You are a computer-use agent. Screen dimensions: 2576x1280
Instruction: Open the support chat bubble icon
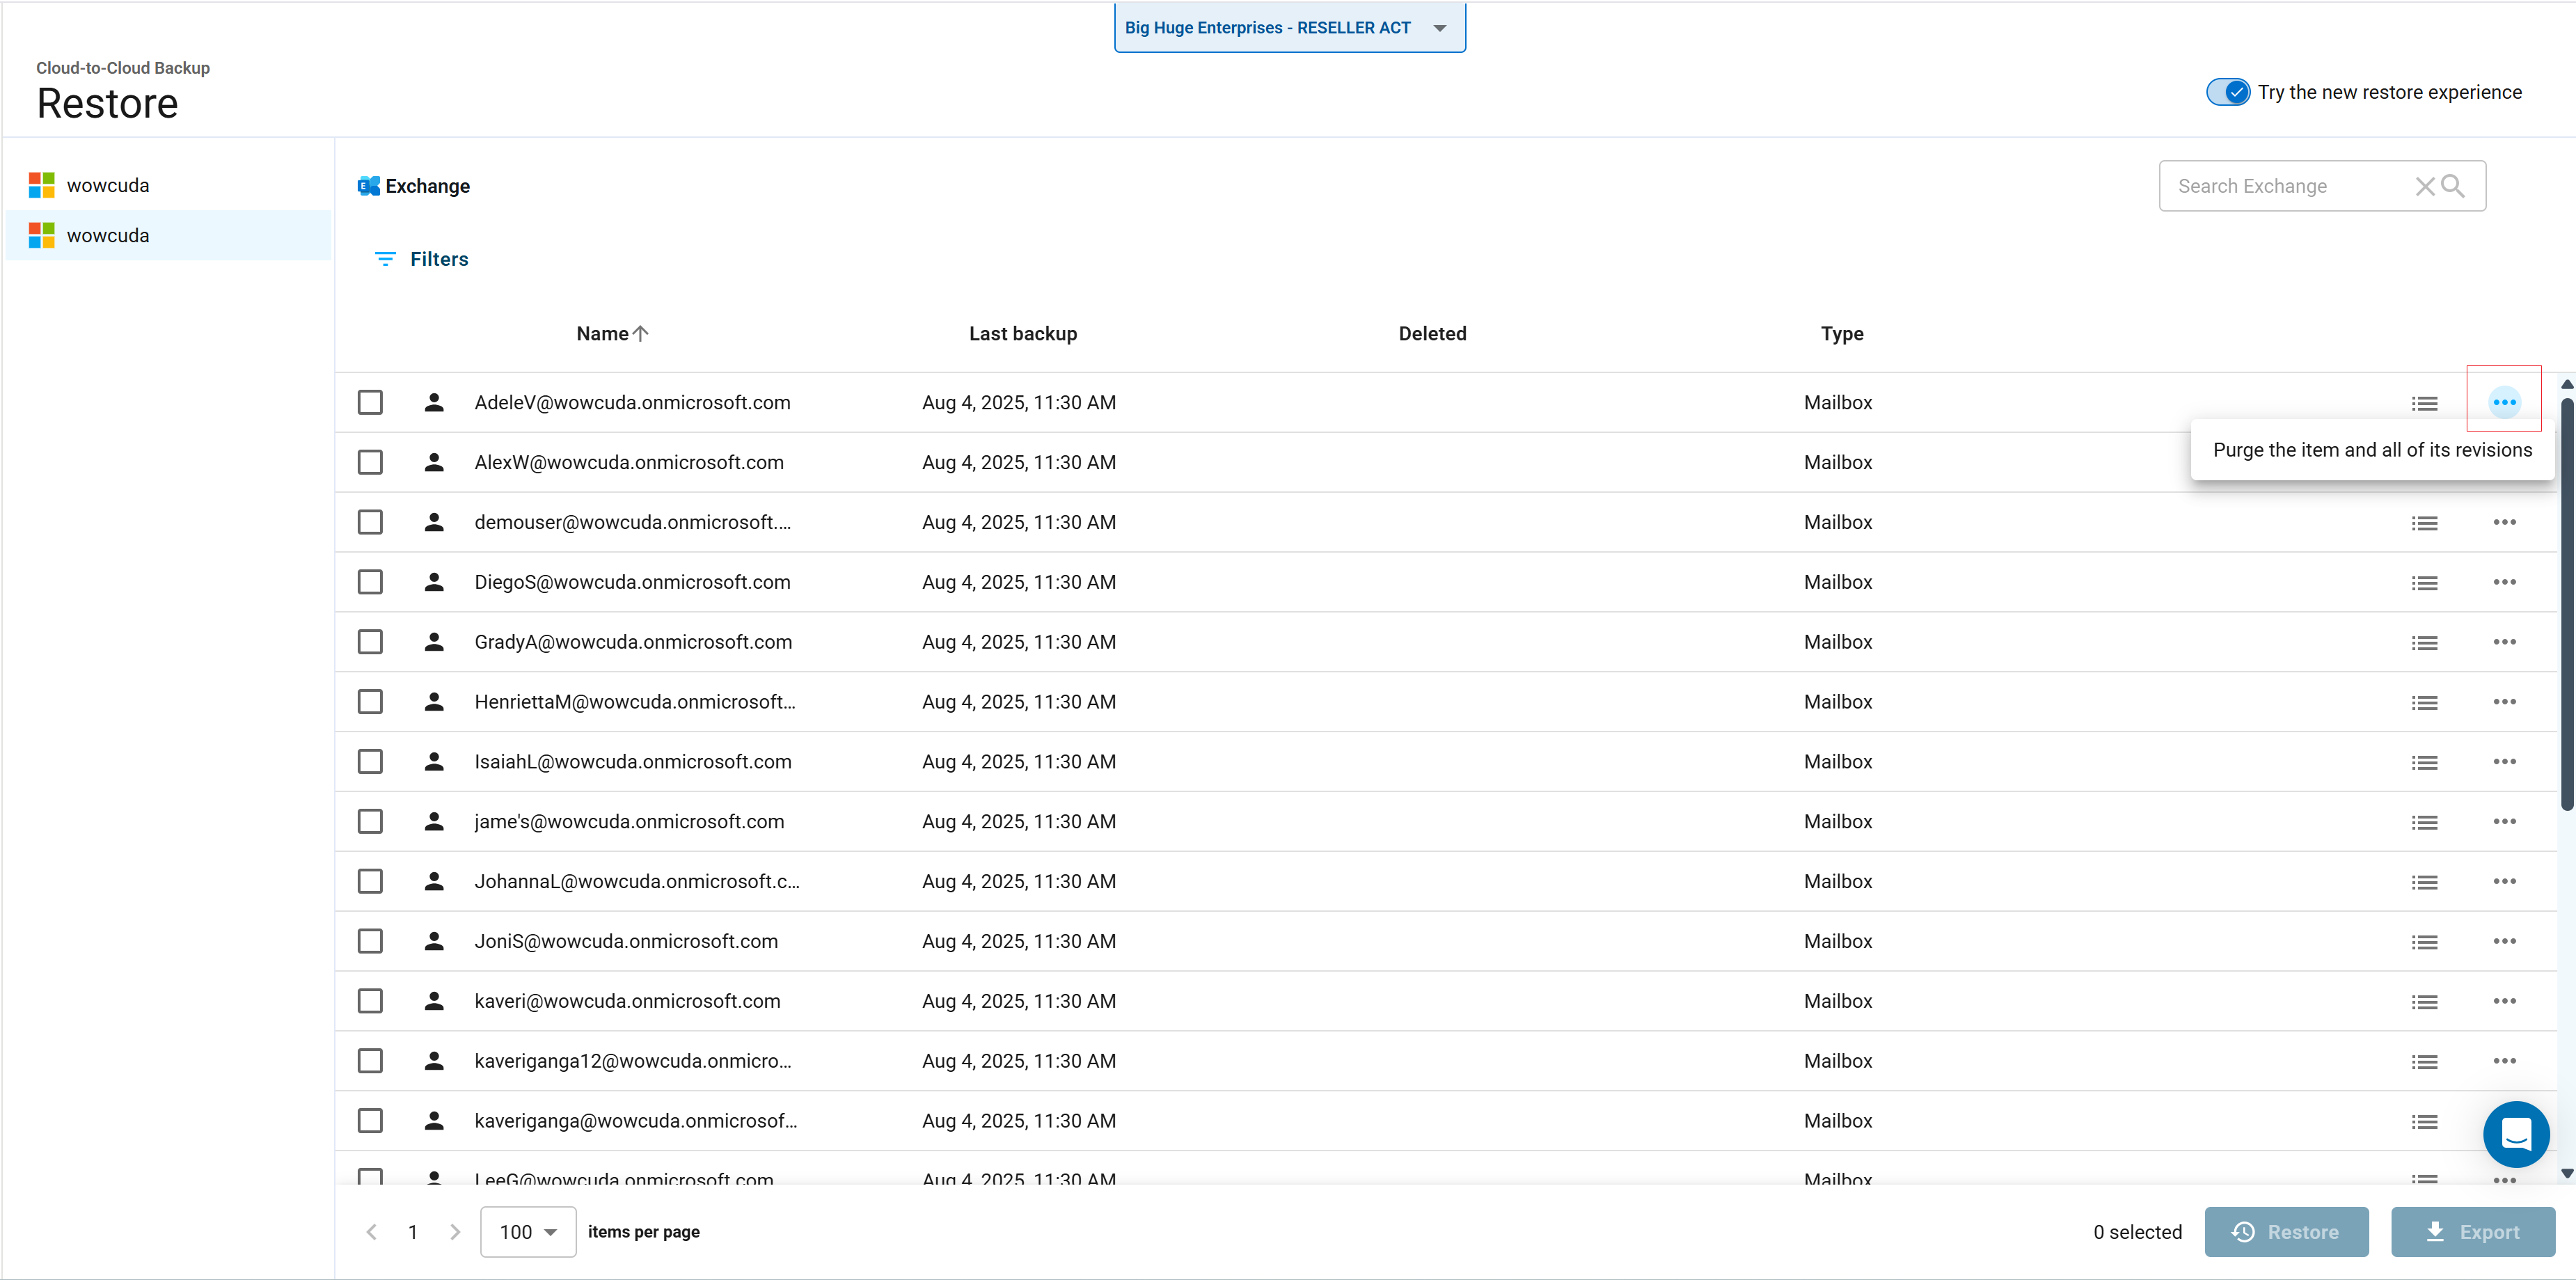tap(2515, 1134)
